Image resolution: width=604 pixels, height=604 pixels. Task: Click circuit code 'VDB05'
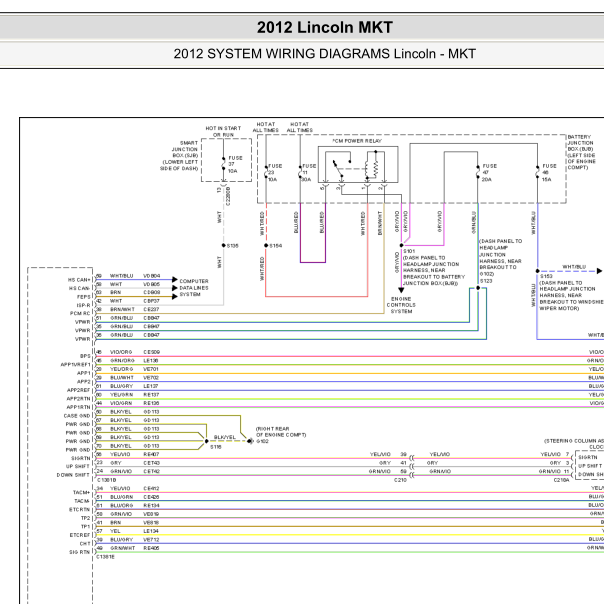coord(152,284)
